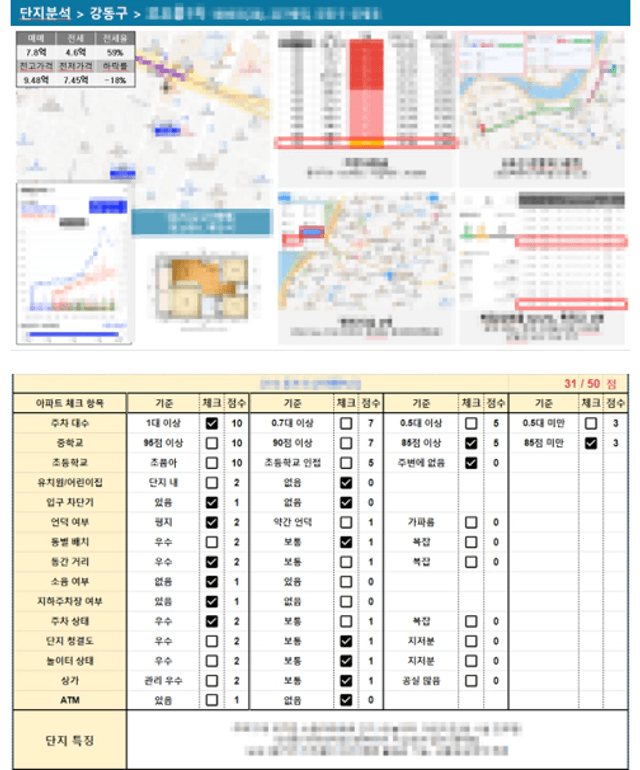Tick the 지하주차장 여부 0-point checkbox
Viewport: 640px width, 770px height.
tap(346, 602)
